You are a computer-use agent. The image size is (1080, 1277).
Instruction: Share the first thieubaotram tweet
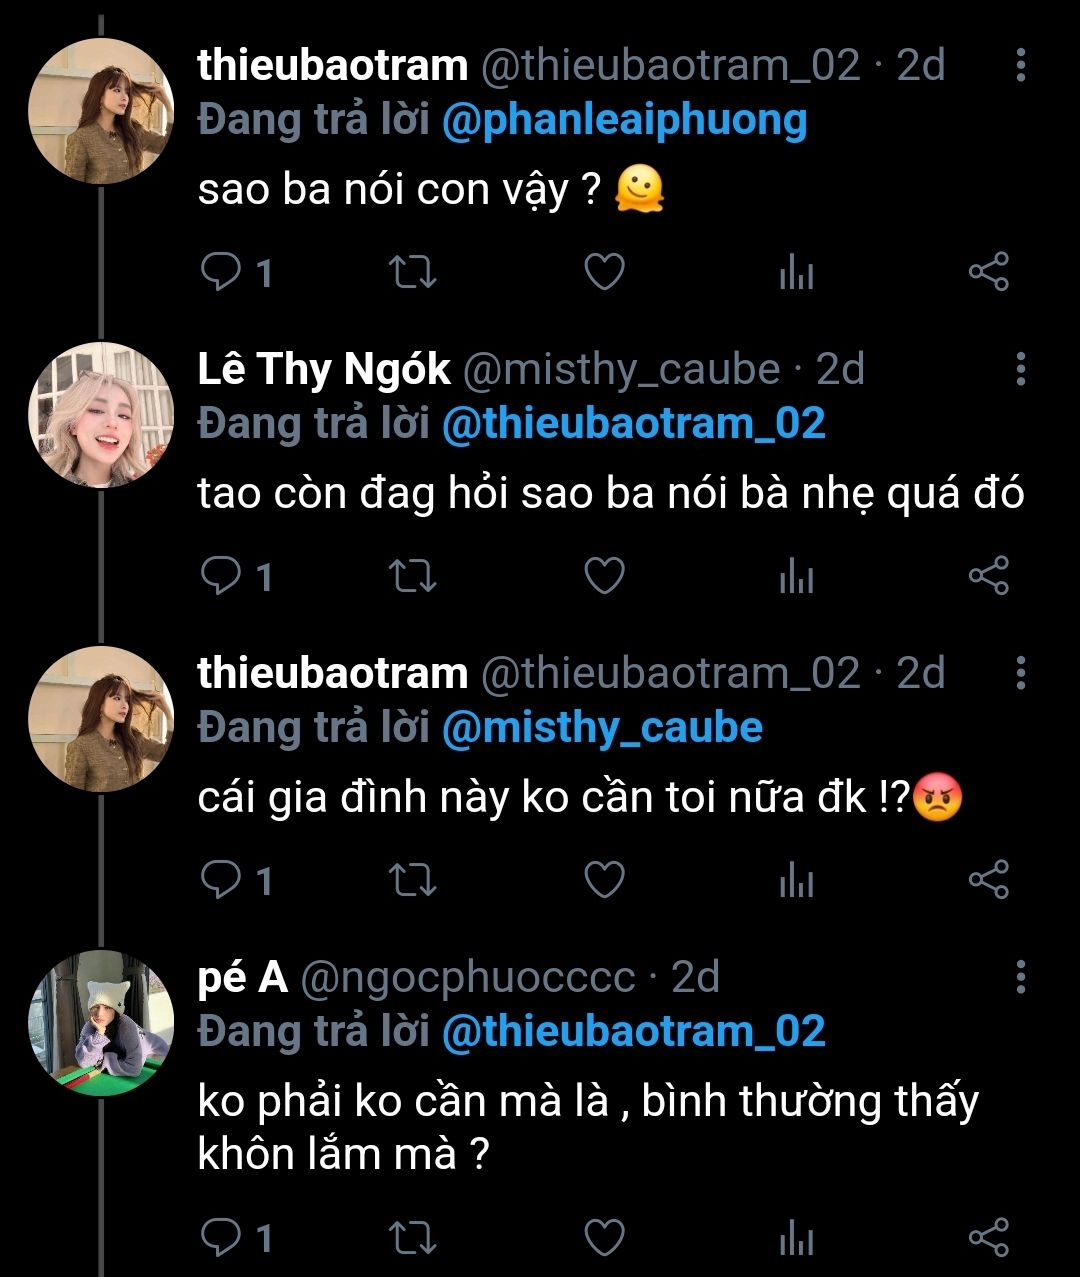pos(988,272)
